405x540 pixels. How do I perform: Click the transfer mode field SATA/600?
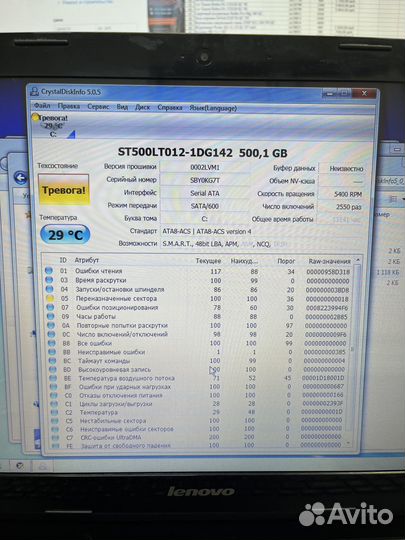coord(205,206)
